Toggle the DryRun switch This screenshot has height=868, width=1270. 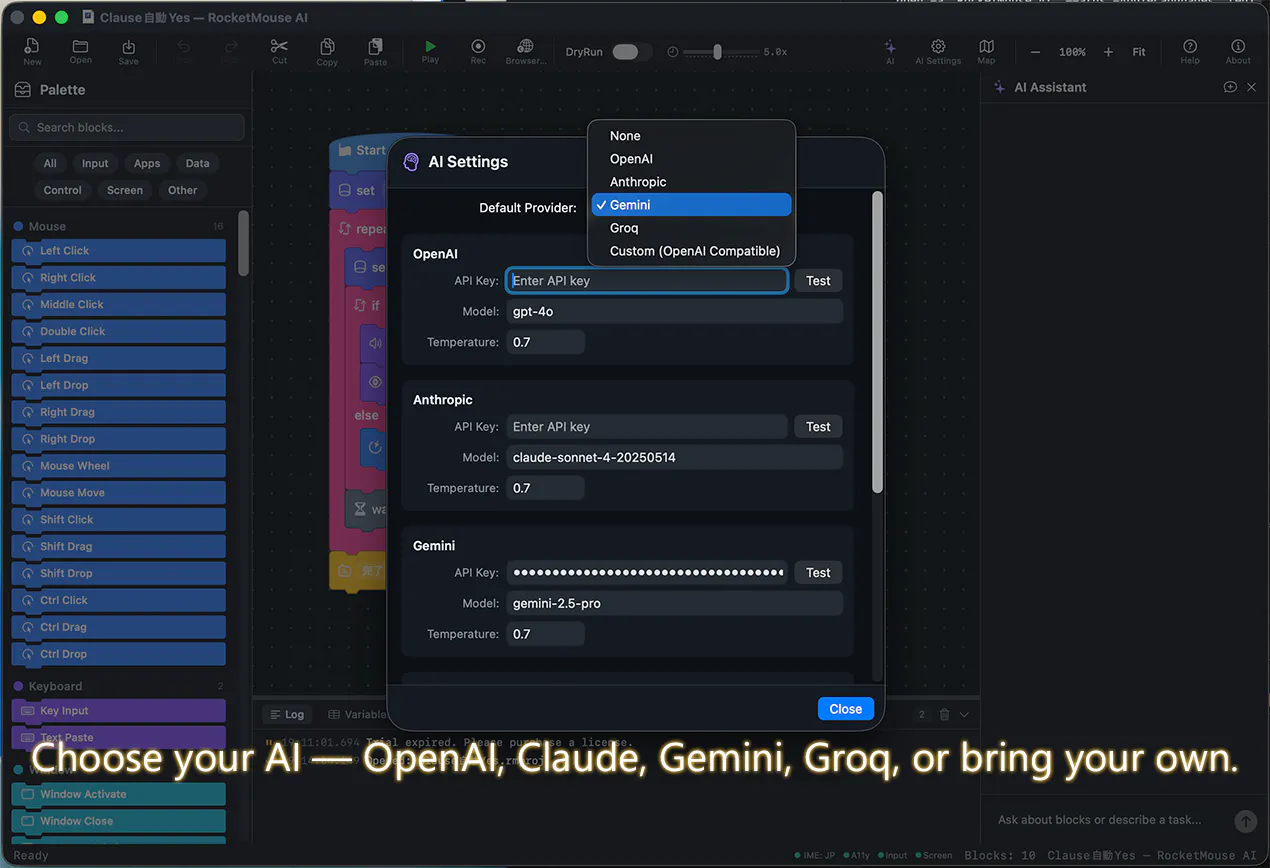pyautogui.click(x=632, y=52)
